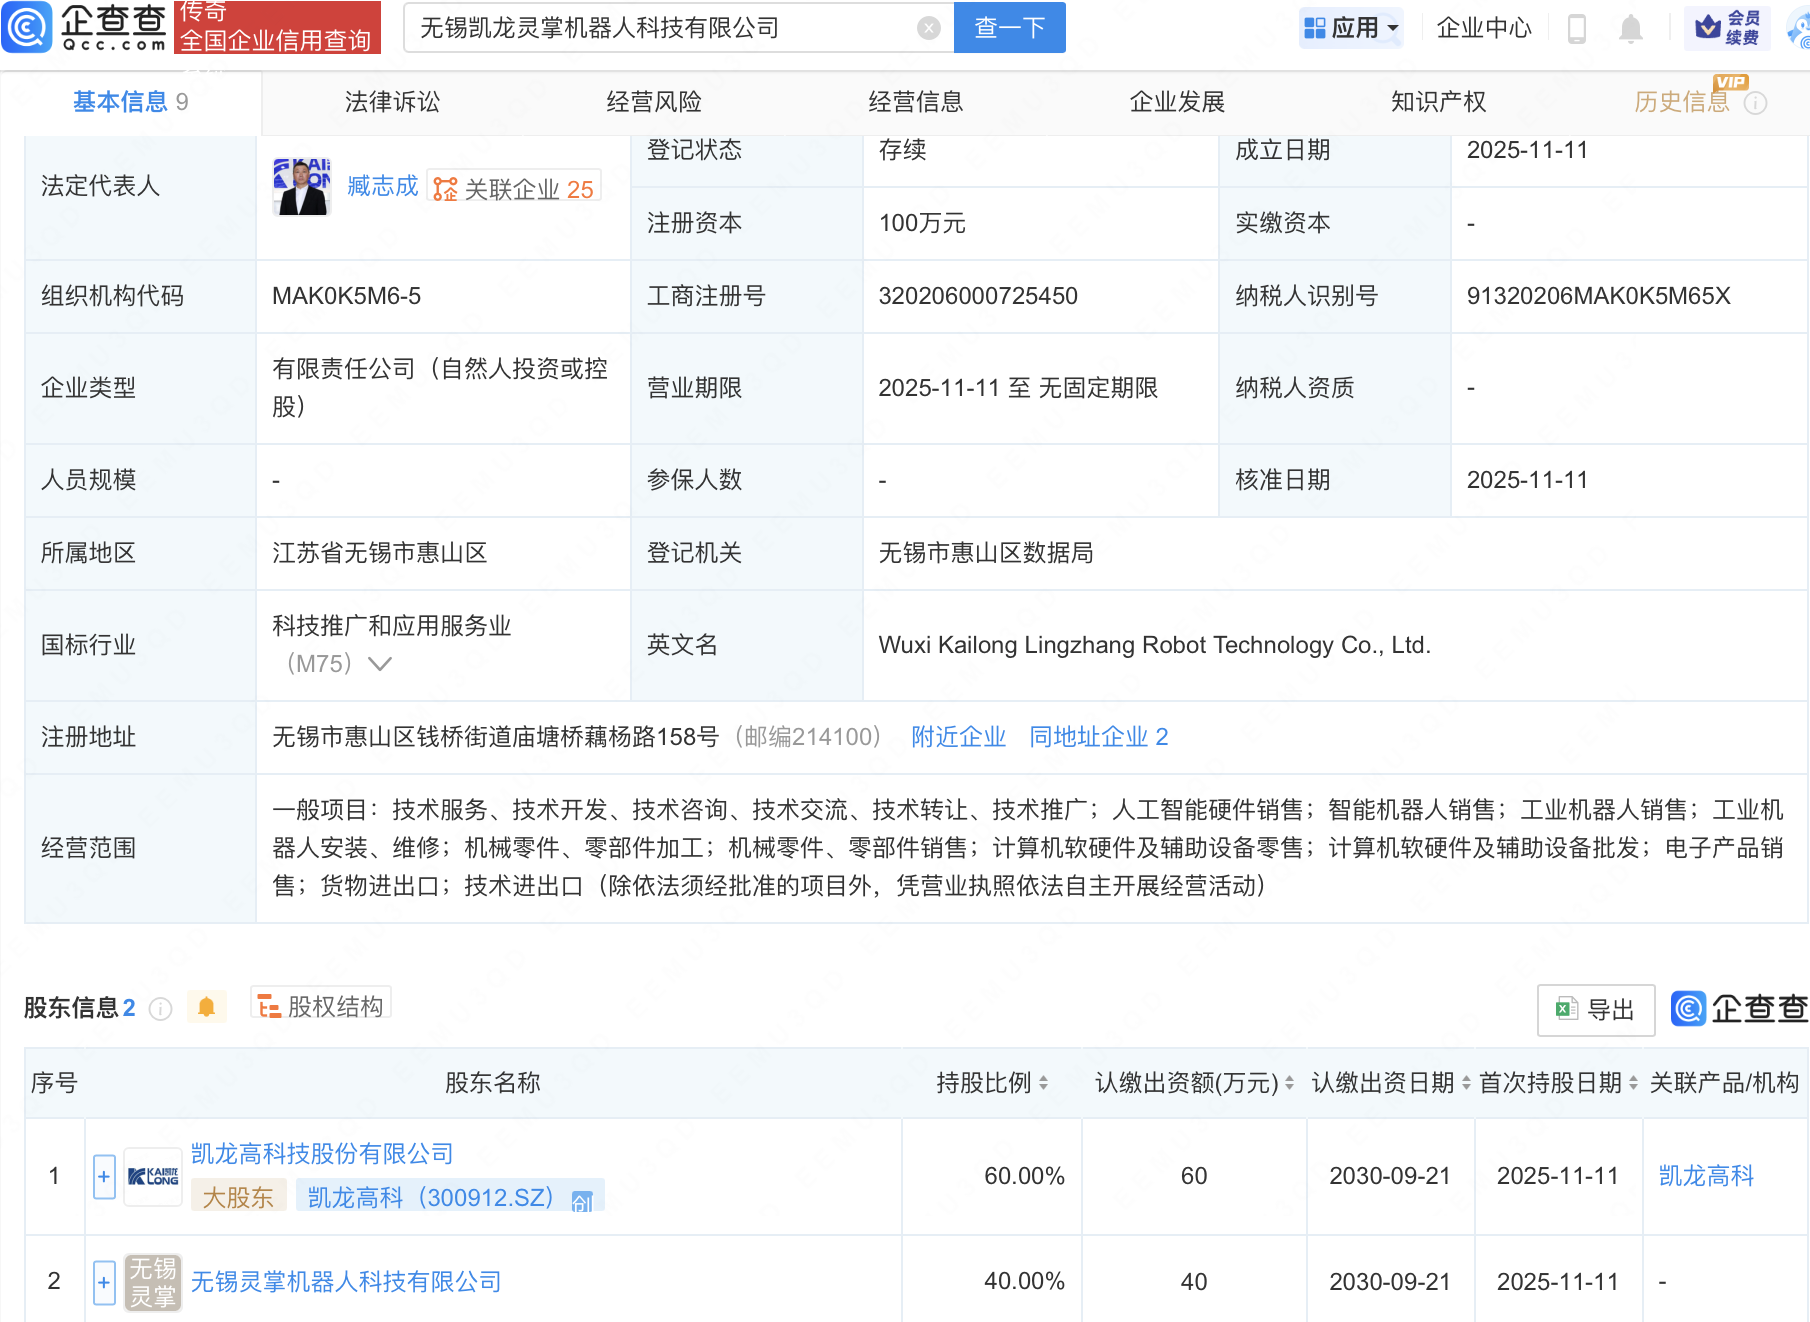
Task: Expand the 凯龙高科技股份有限公司 shareholder row
Action: point(104,1176)
